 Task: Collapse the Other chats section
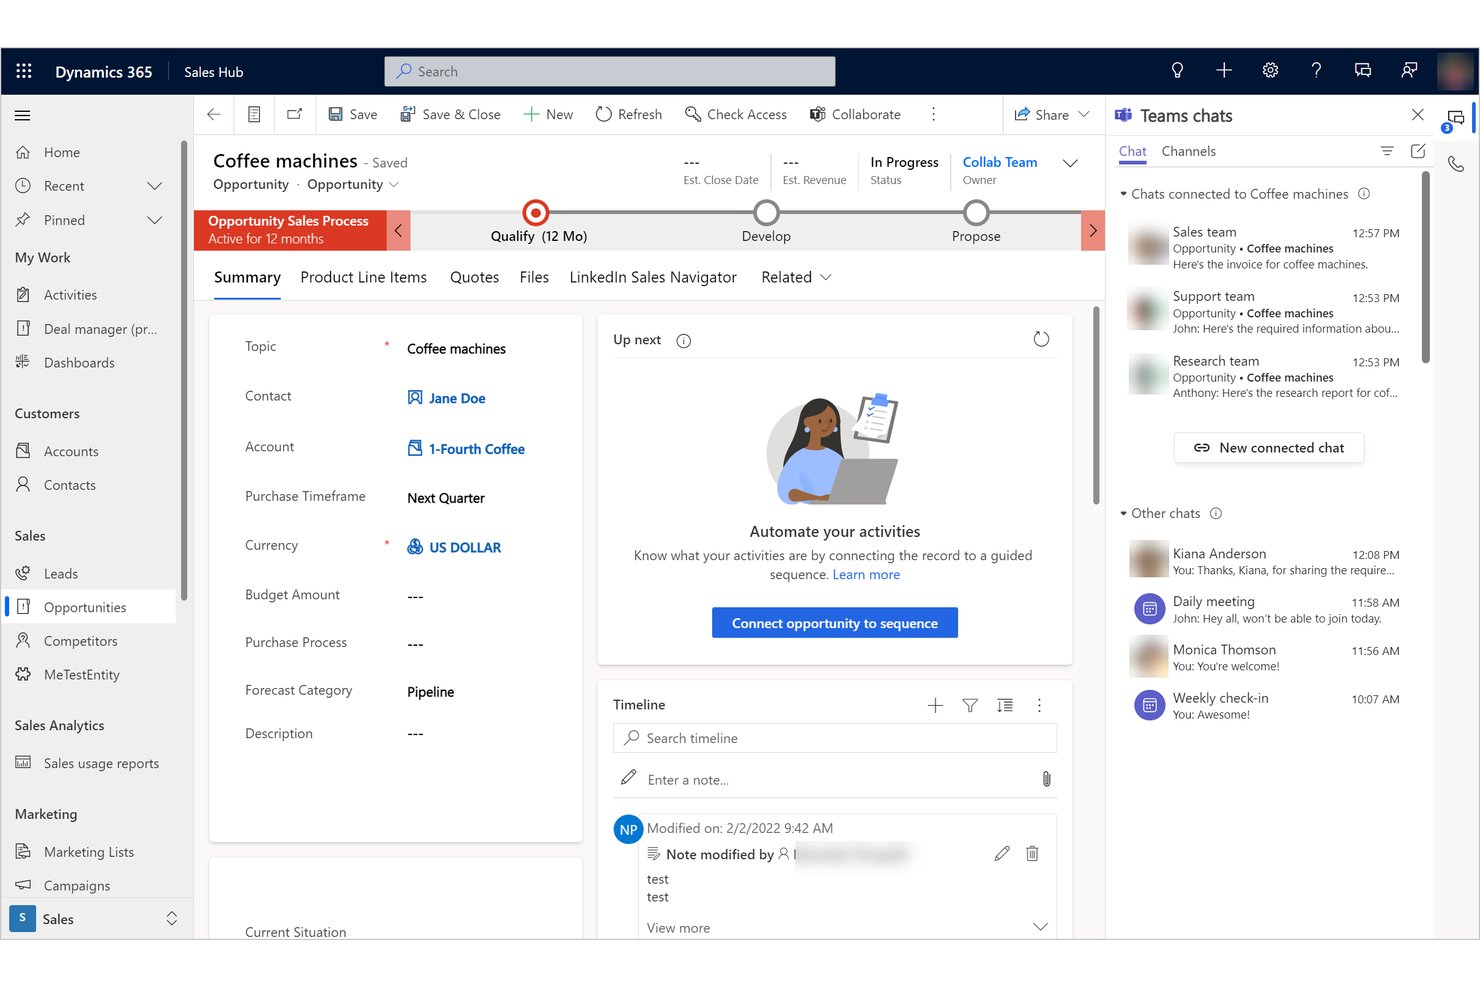point(1124,514)
